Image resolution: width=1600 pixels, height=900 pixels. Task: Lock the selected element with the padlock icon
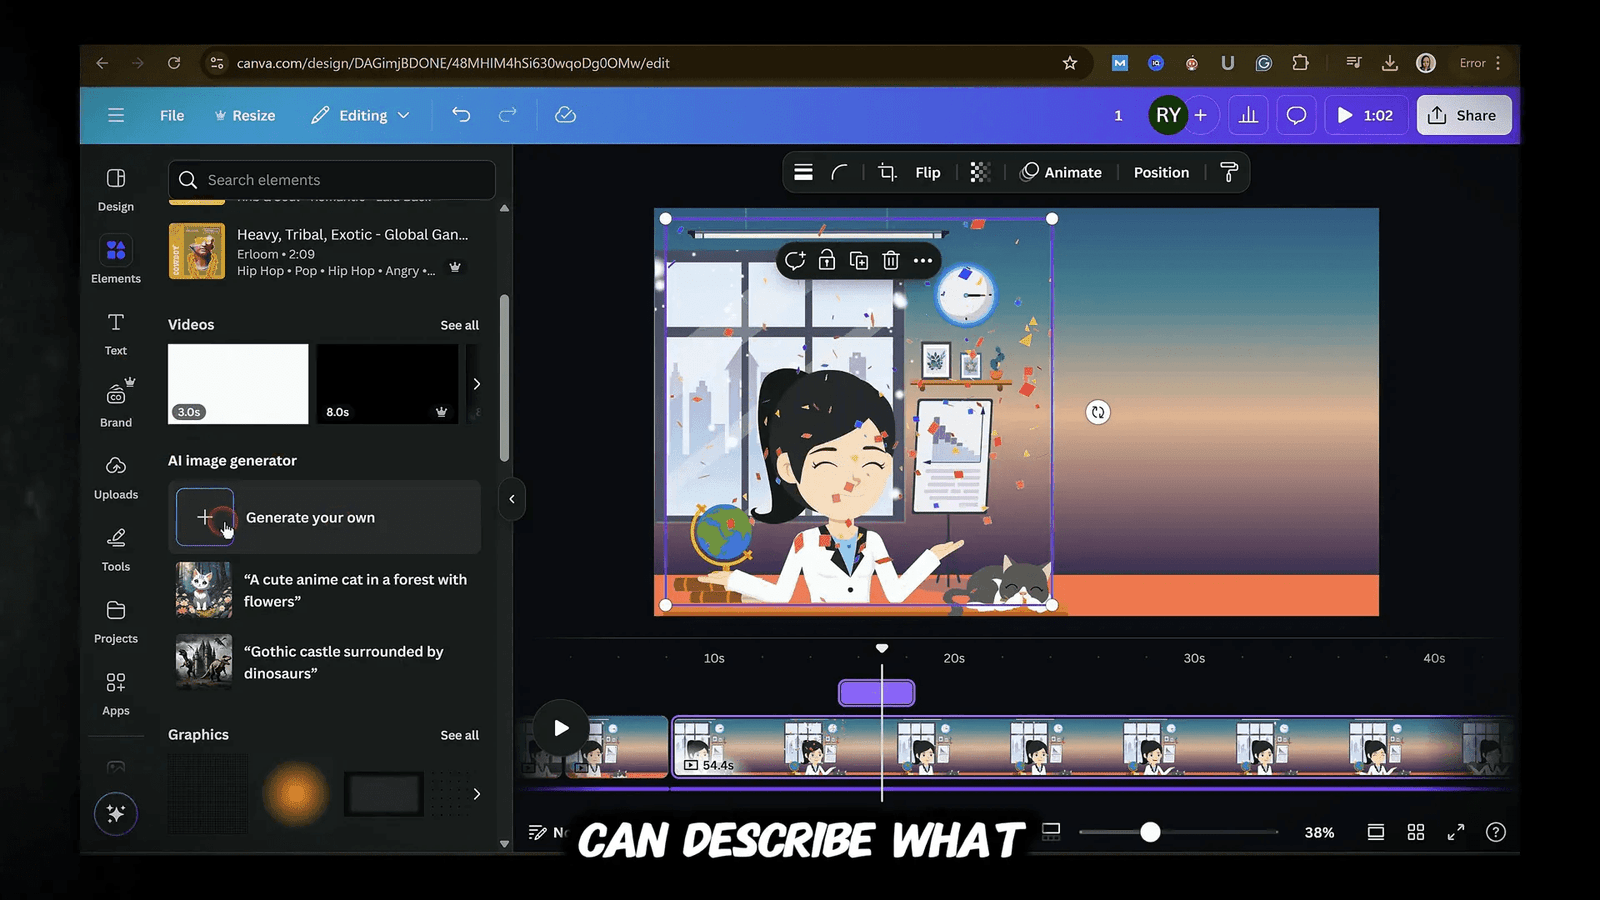[826, 260]
